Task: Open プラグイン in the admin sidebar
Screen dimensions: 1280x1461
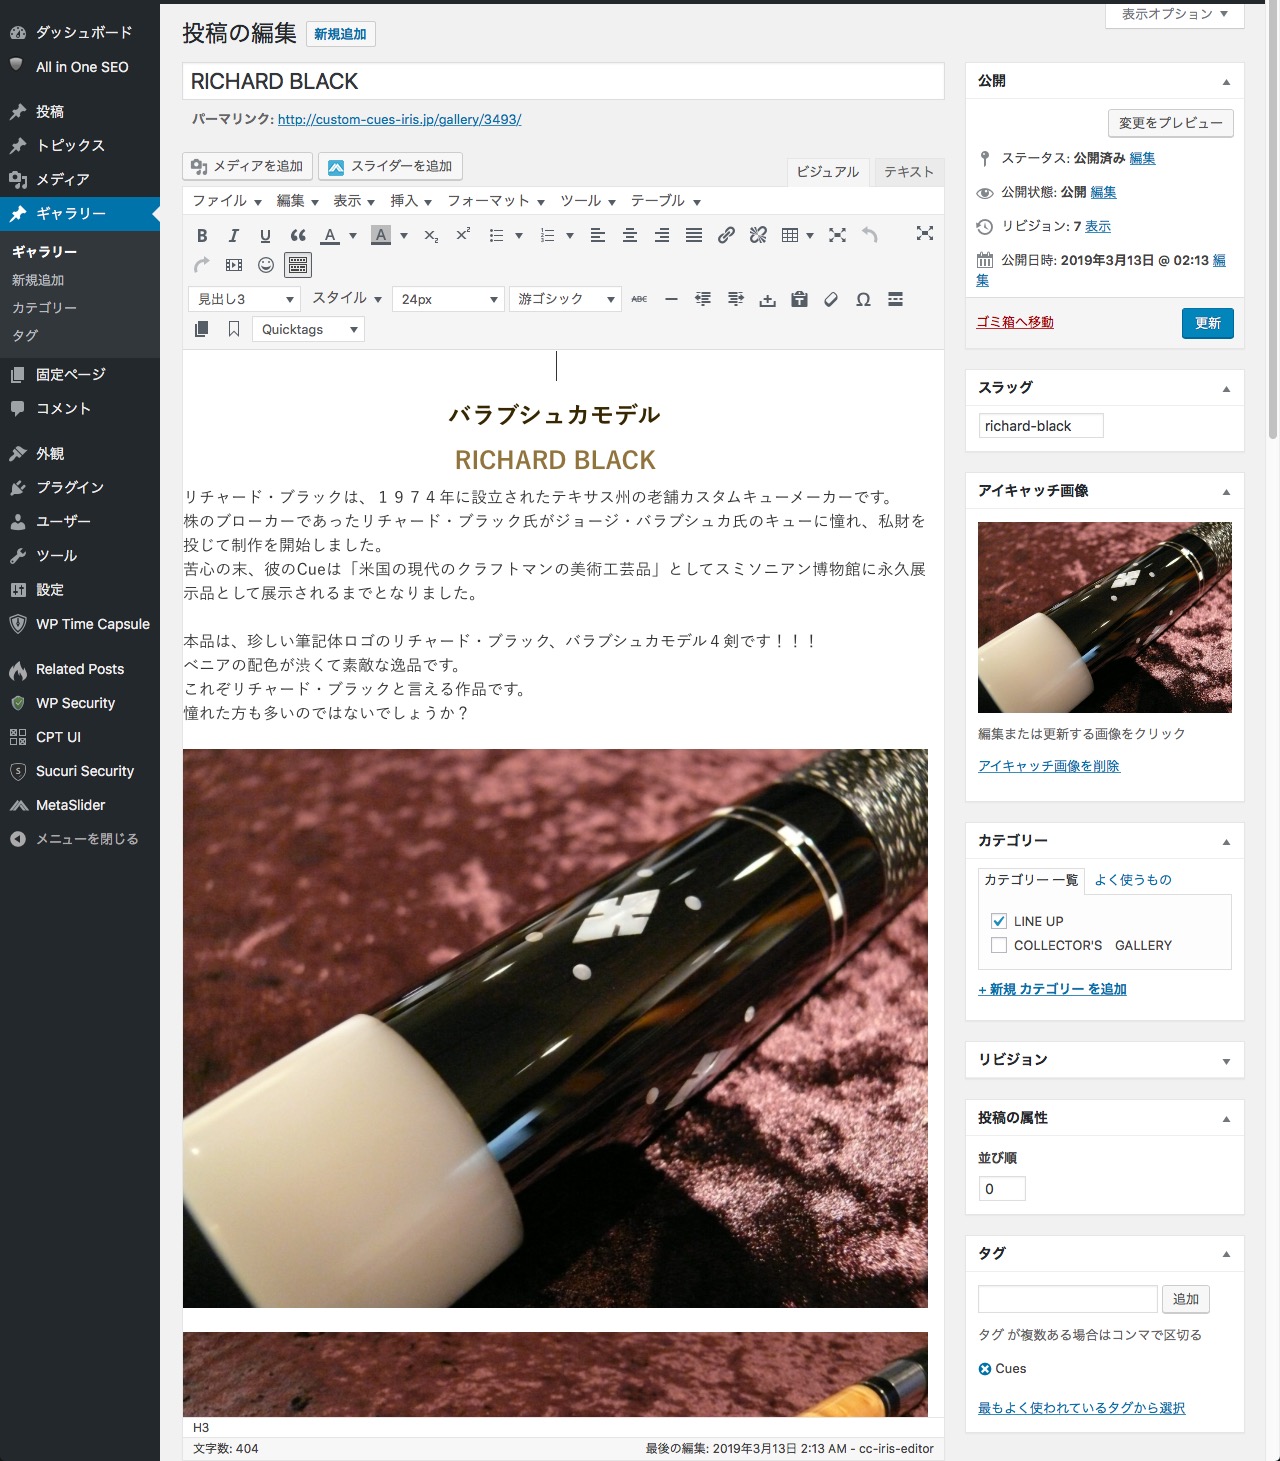Action: click(x=70, y=488)
